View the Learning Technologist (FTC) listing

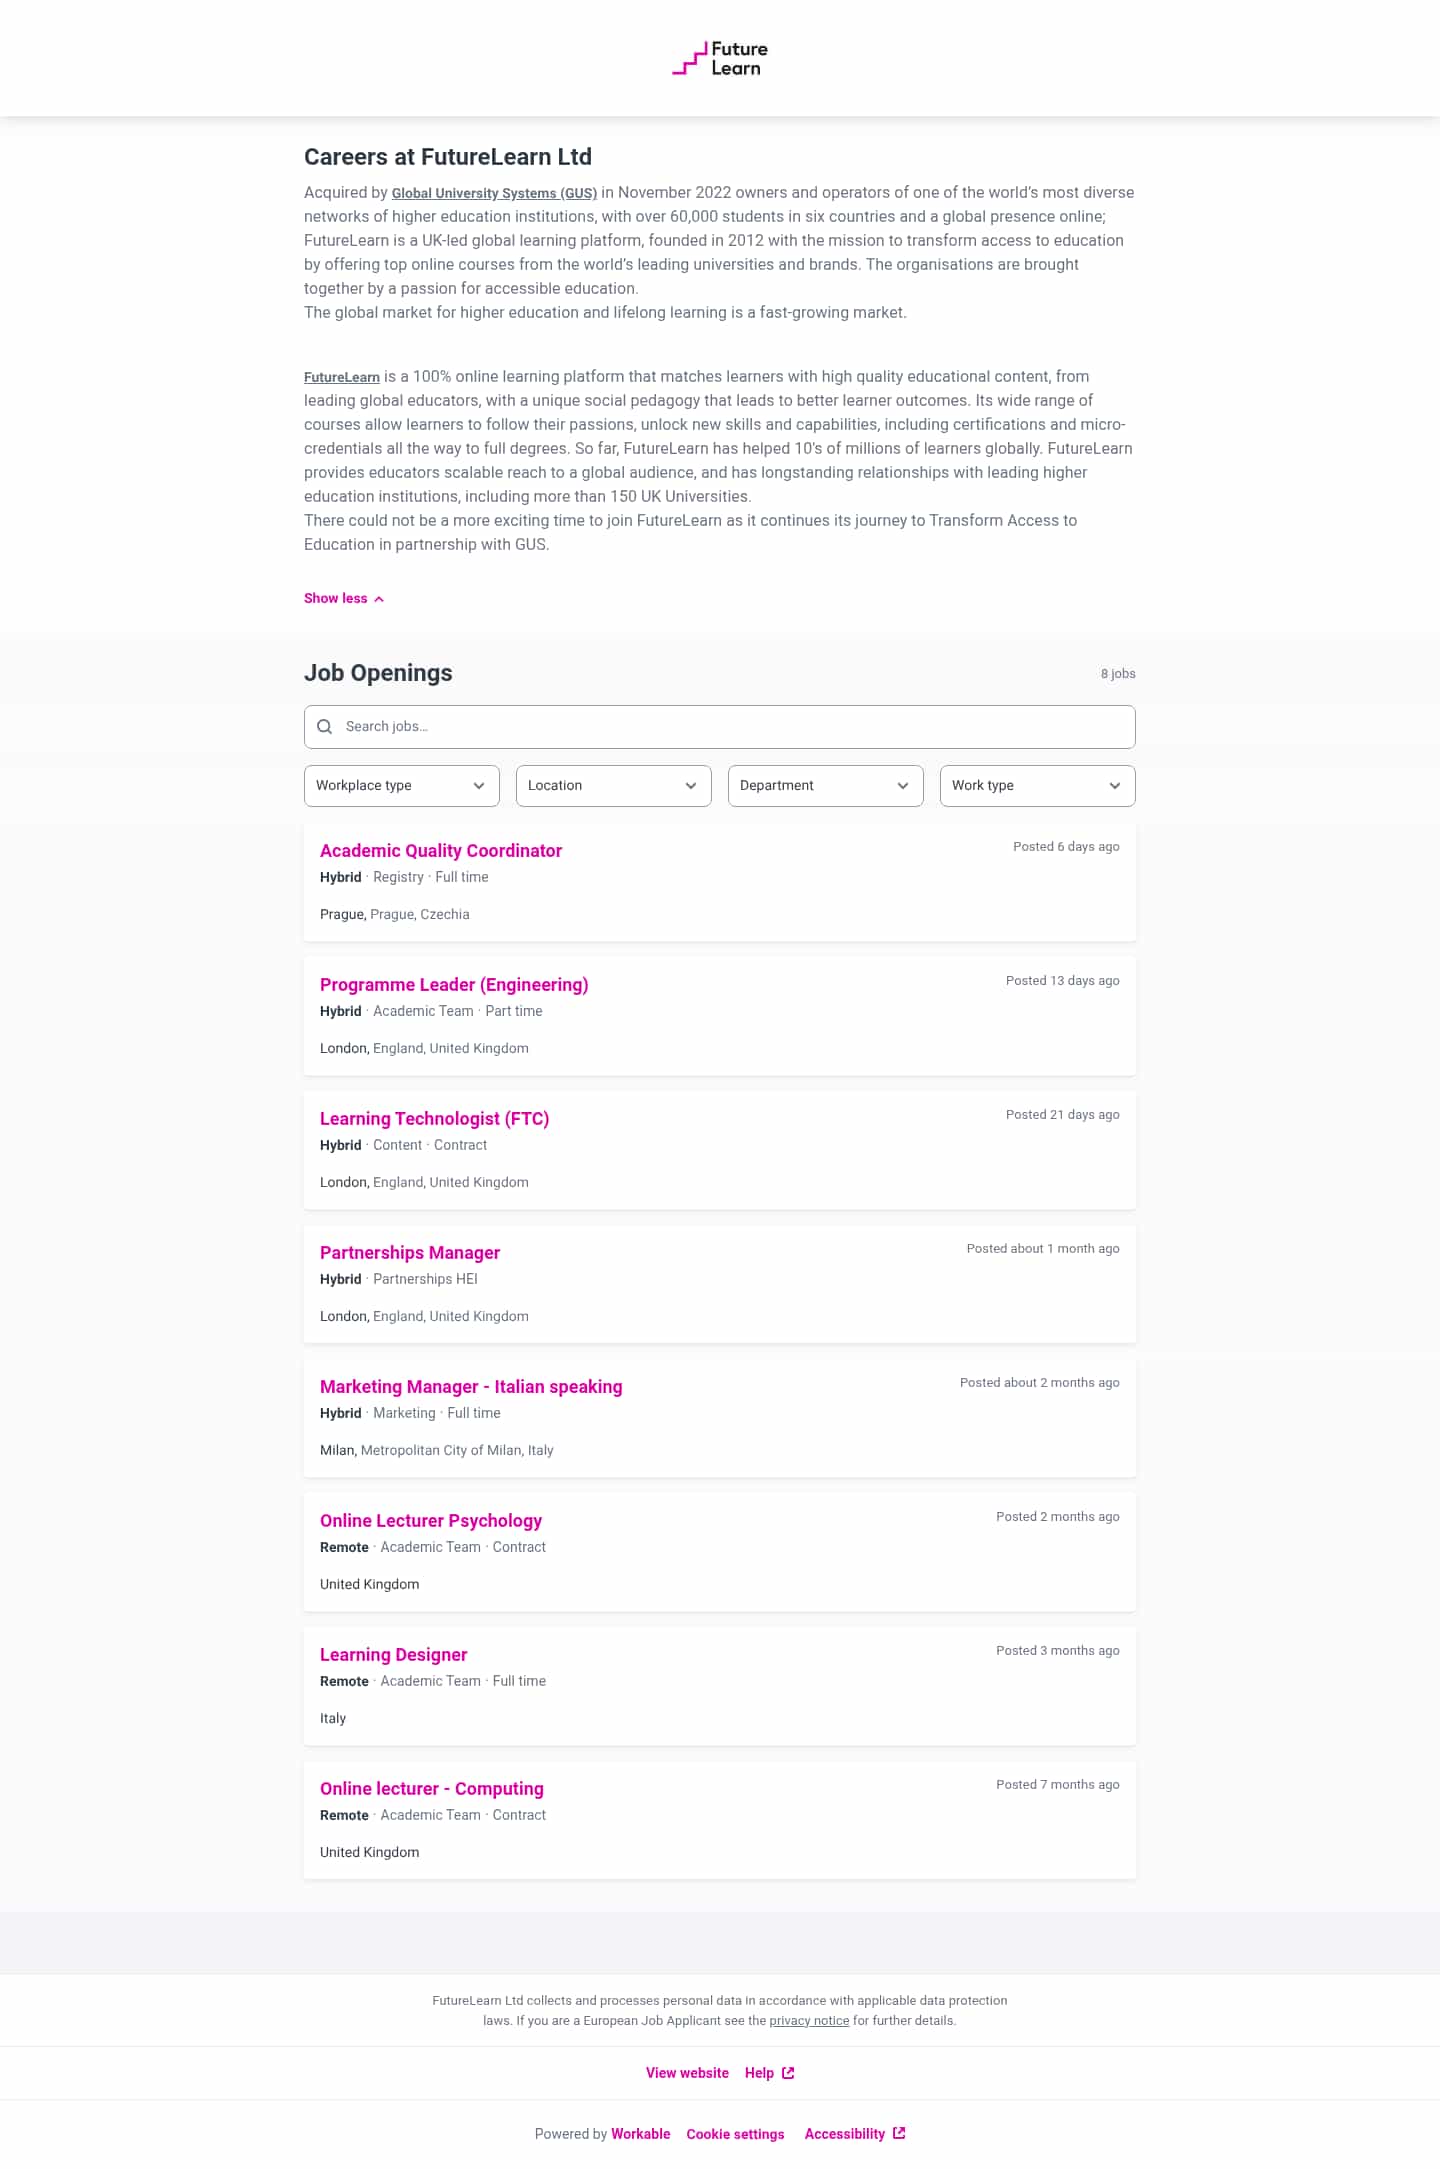(434, 1119)
